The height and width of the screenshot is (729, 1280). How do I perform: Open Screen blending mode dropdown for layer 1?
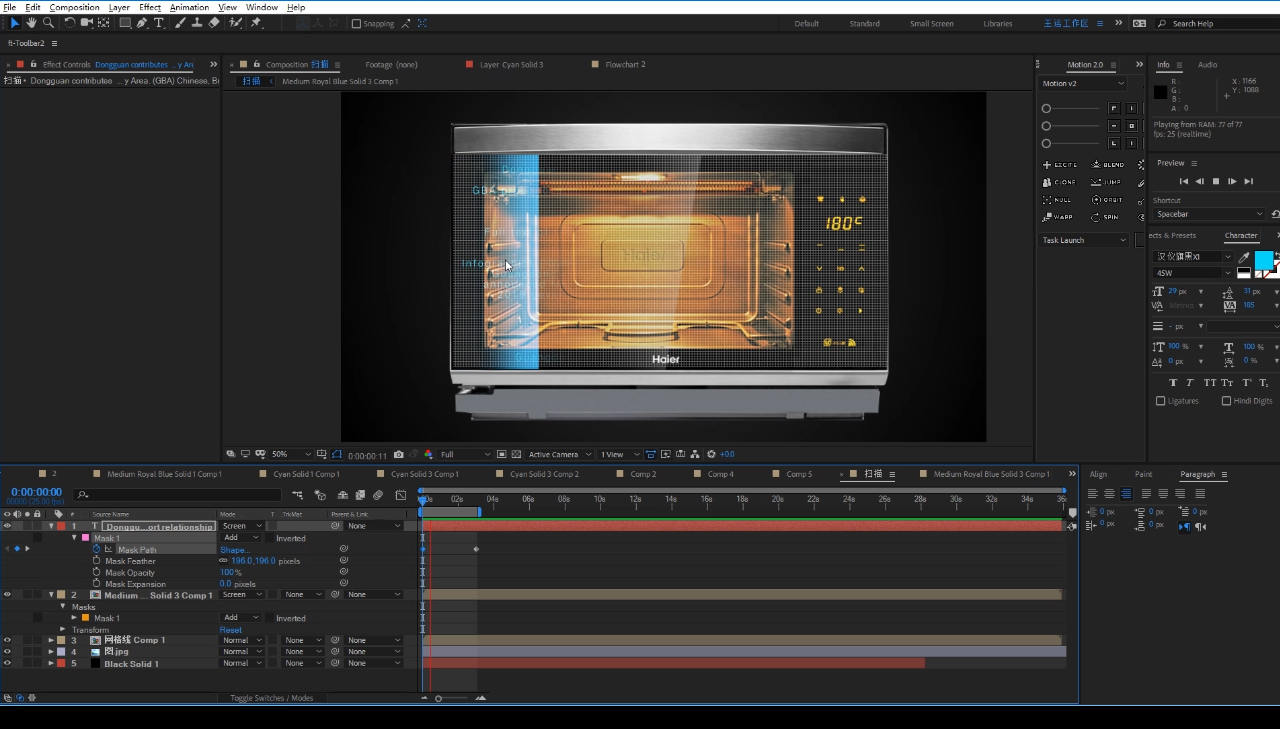[242, 526]
